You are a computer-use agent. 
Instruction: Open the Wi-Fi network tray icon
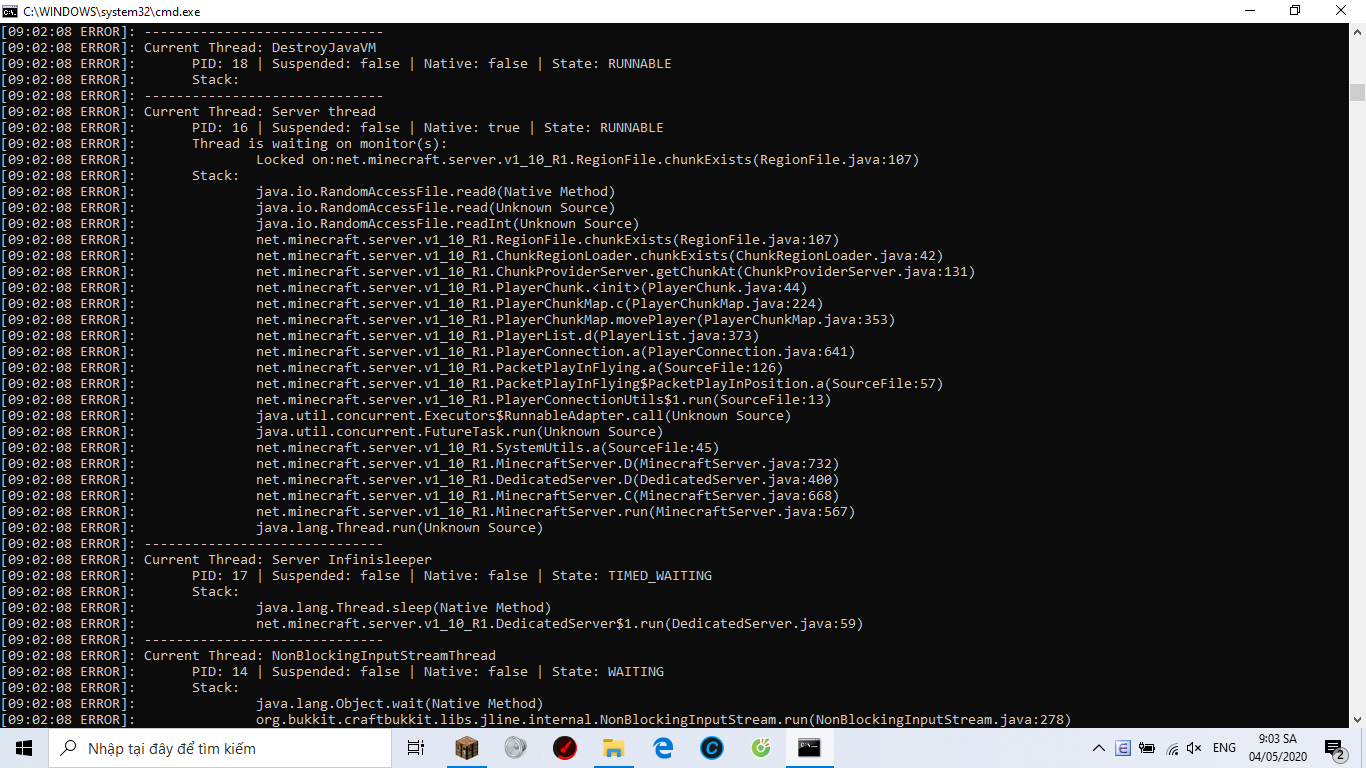tap(1171, 748)
